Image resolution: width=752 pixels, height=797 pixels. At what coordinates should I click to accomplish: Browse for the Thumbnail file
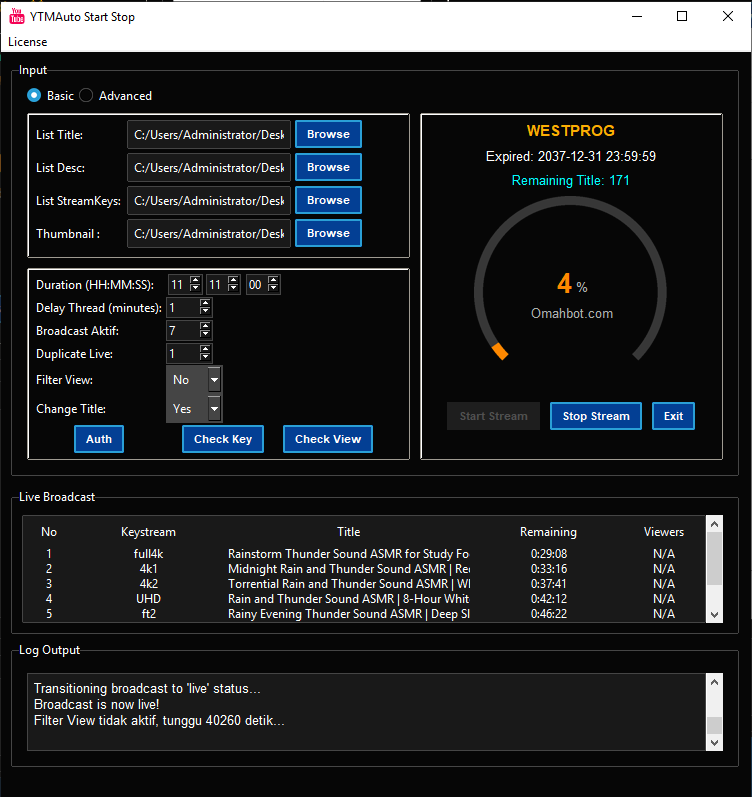tap(328, 233)
